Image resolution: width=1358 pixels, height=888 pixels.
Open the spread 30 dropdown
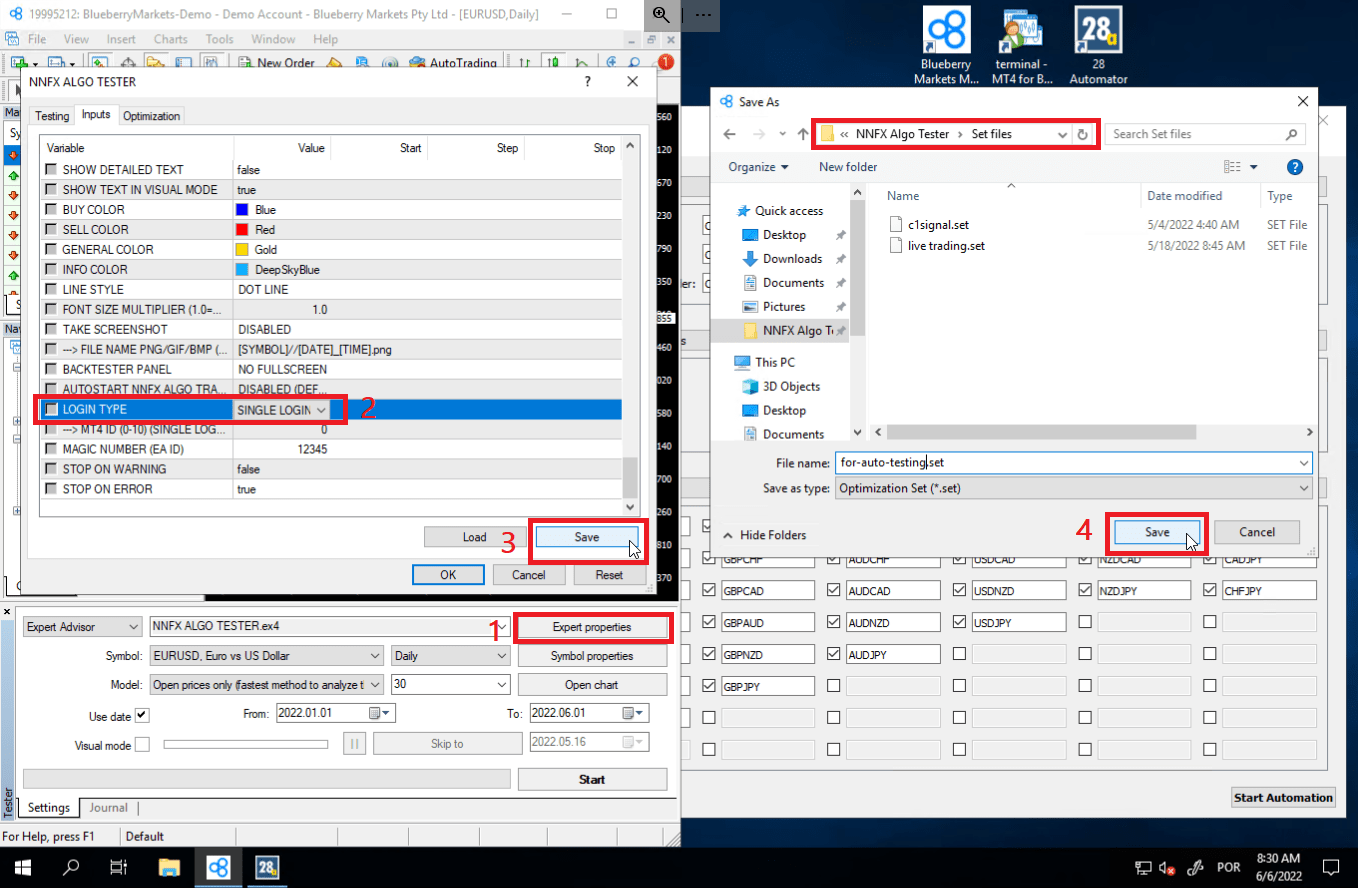click(x=451, y=685)
